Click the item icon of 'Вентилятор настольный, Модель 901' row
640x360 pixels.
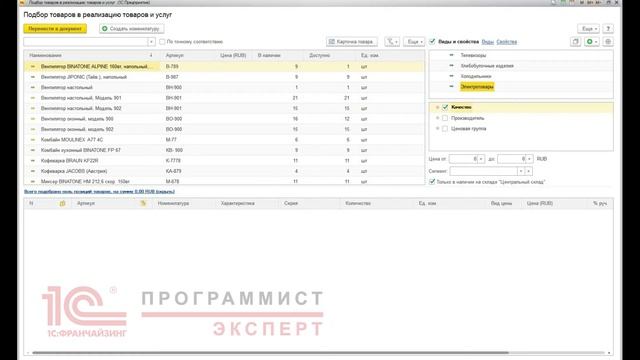33,98
